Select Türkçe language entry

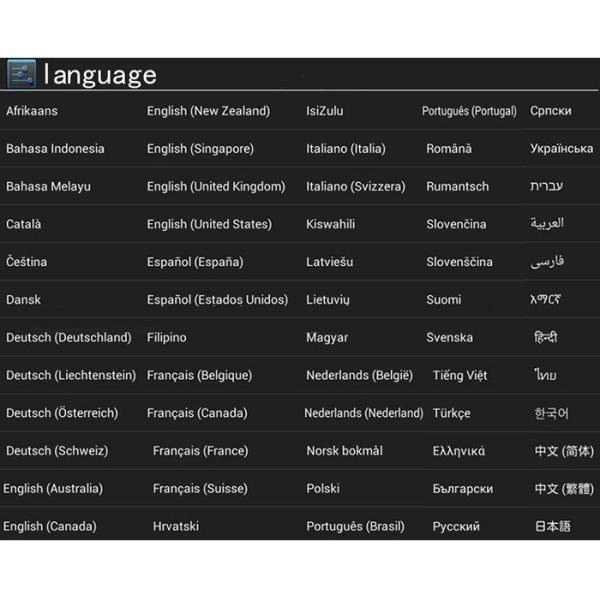click(x=451, y=413)
